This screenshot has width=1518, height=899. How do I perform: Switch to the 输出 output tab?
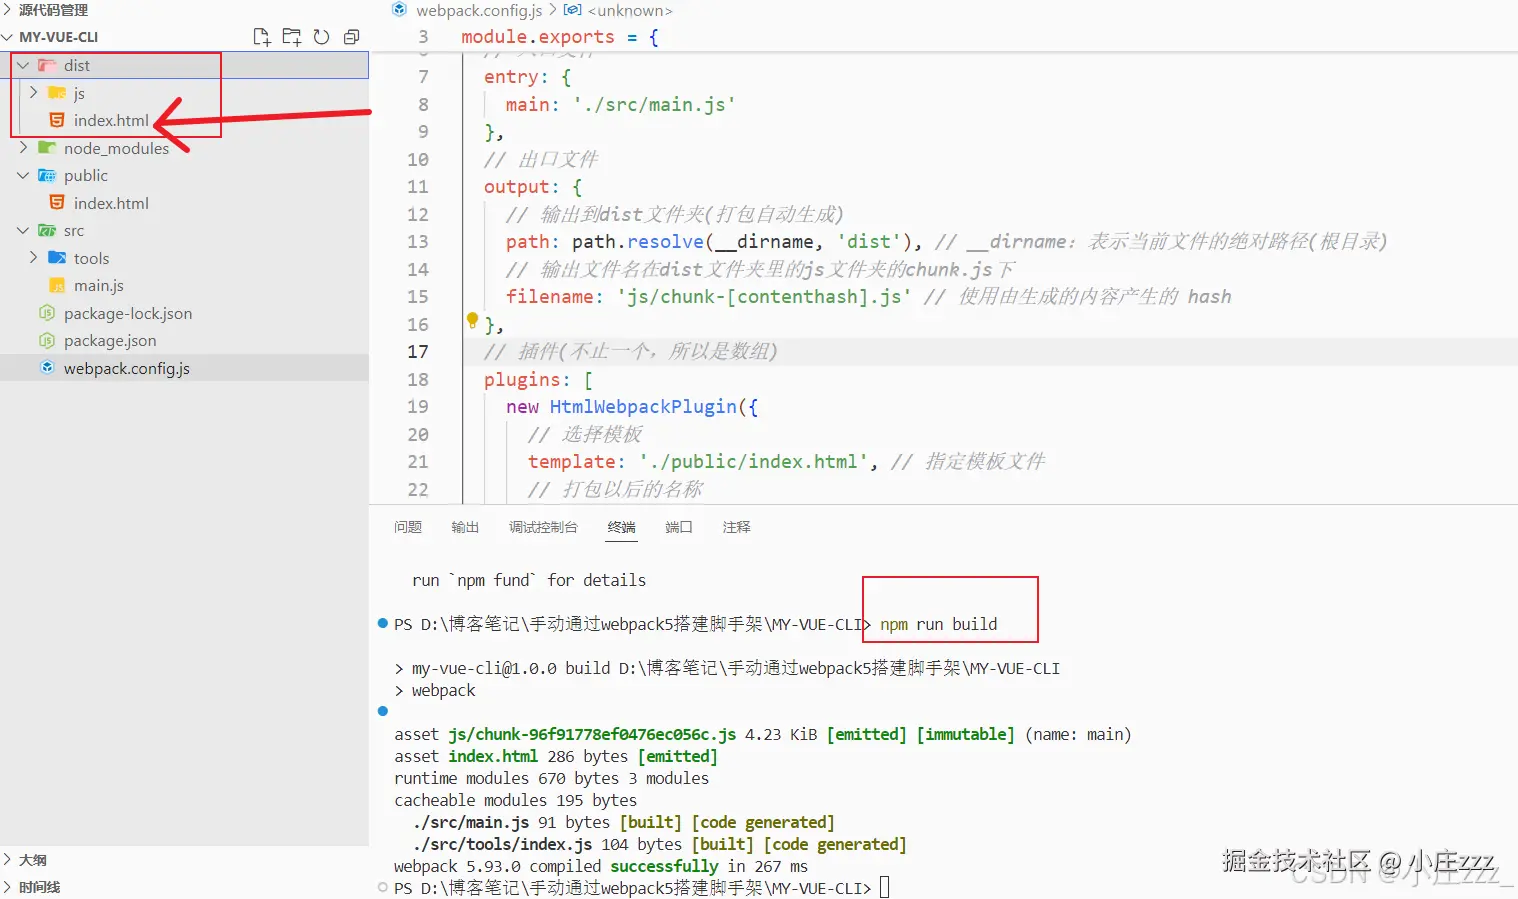point(465,527)
